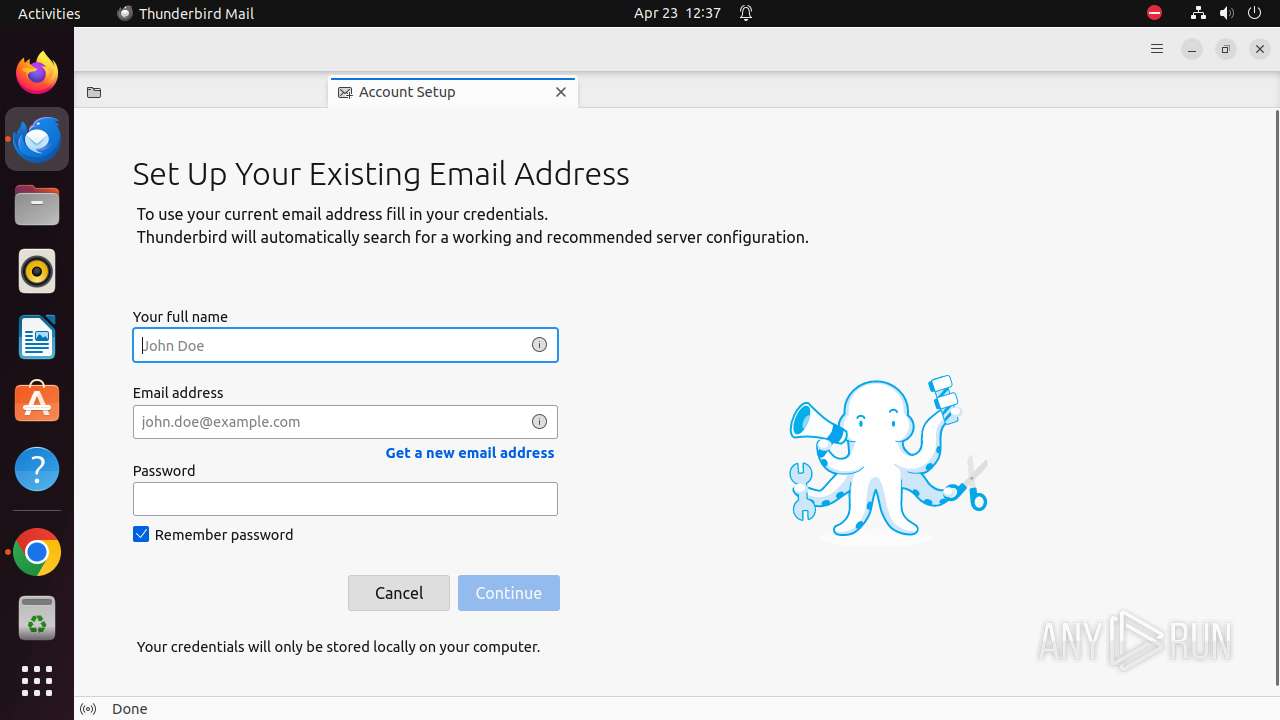Open Thunderbird hamburger application menu

[1157, 49]
